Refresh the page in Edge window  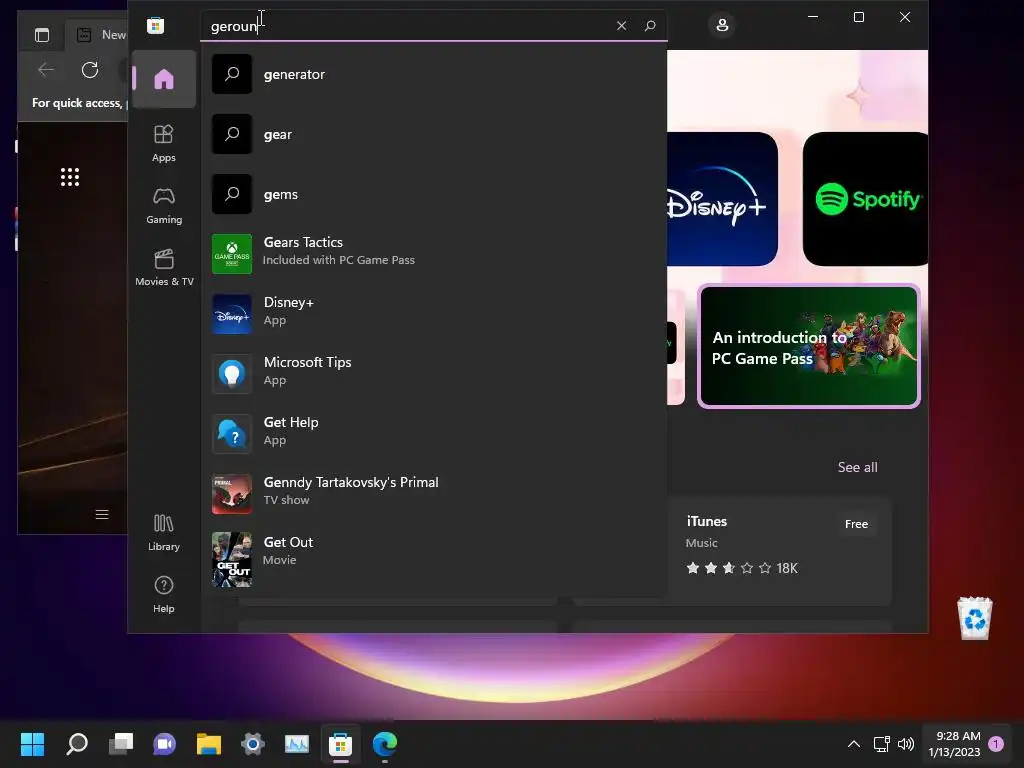coord(90,70)
